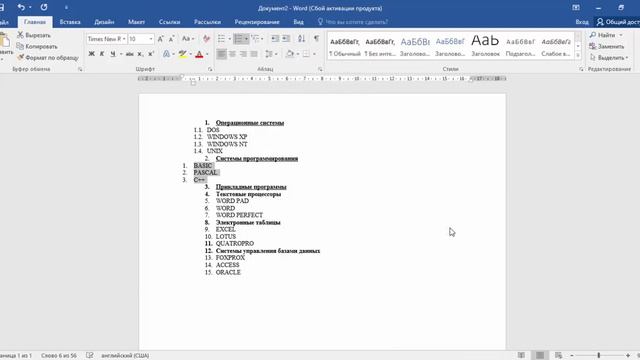Open the change case (Aa) dropdown
The image size is (640, 360).
[x=188, y=39]
